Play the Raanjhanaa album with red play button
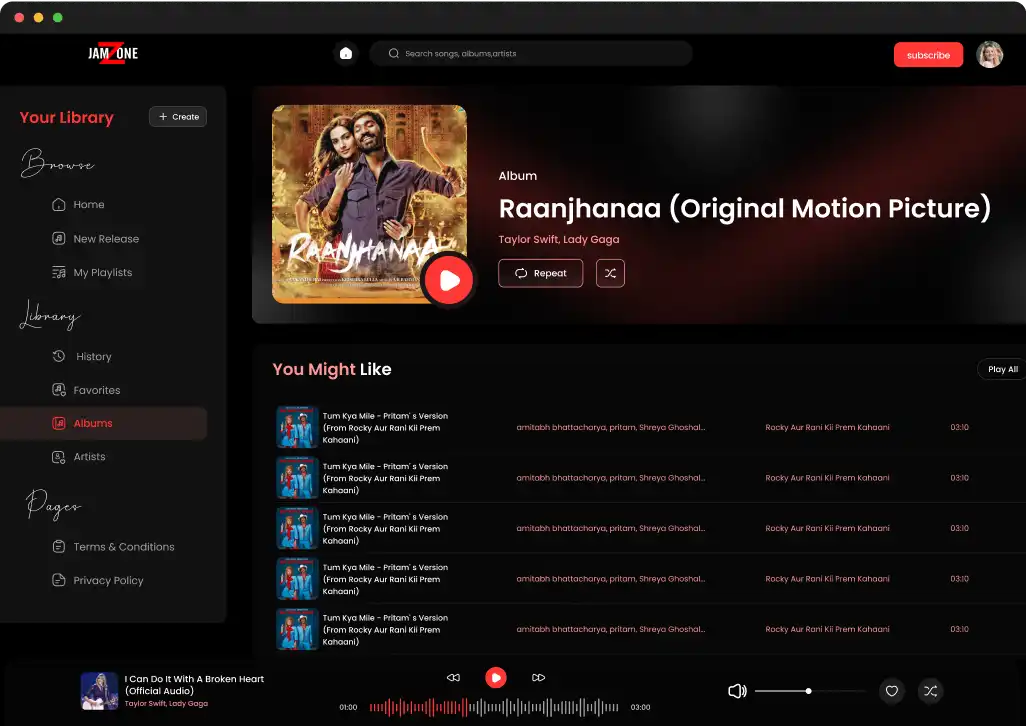The height and width of the screenshot is (726, 1026). point(449,280)
